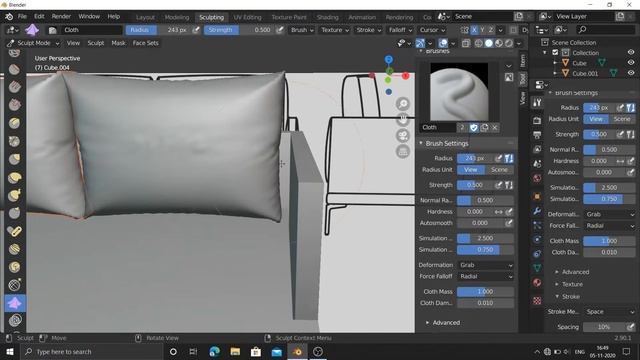Image resolution: width=640 pixels, height=360 pixels.
Task: Open Falloff dropdown in header
Action: tap(400, 30)
